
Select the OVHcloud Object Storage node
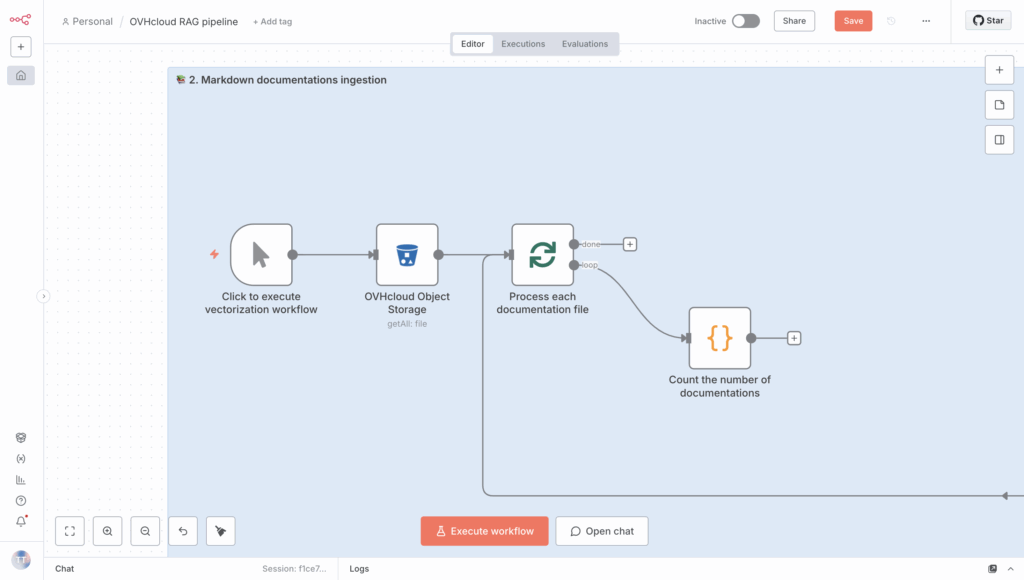(x=407, y=254)
